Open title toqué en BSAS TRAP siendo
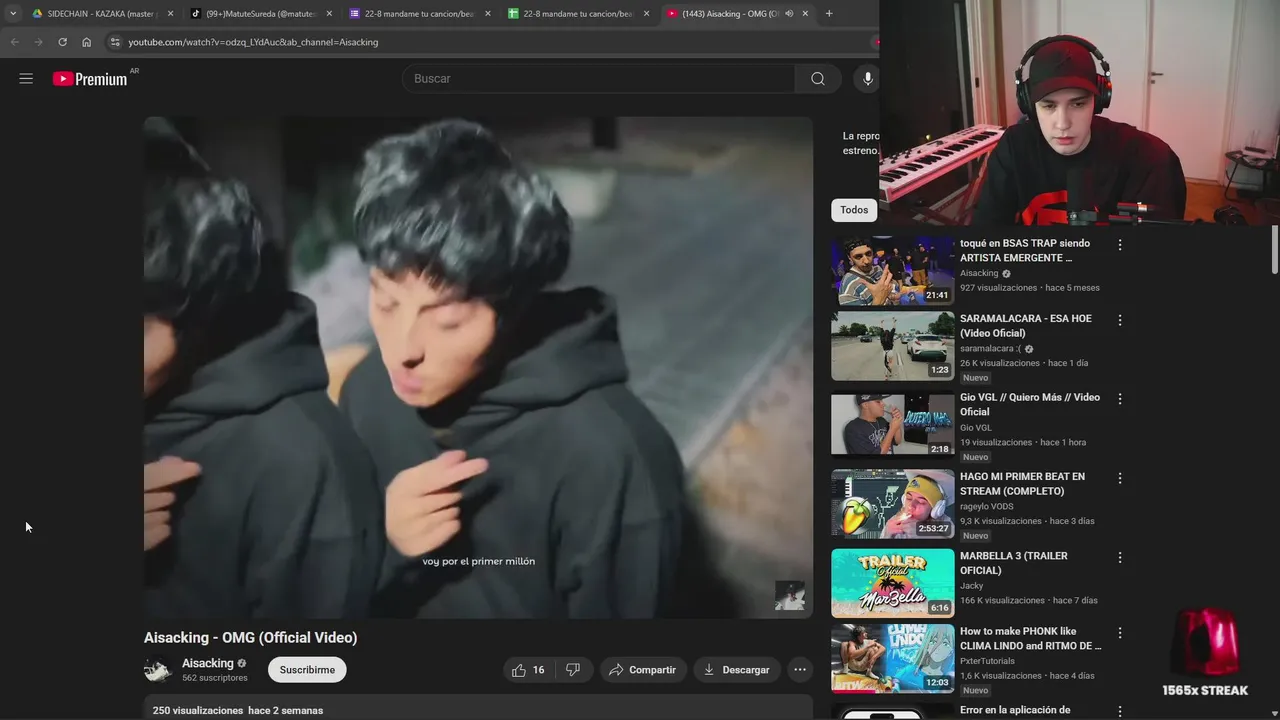1280x720 pixels. 1025,250
